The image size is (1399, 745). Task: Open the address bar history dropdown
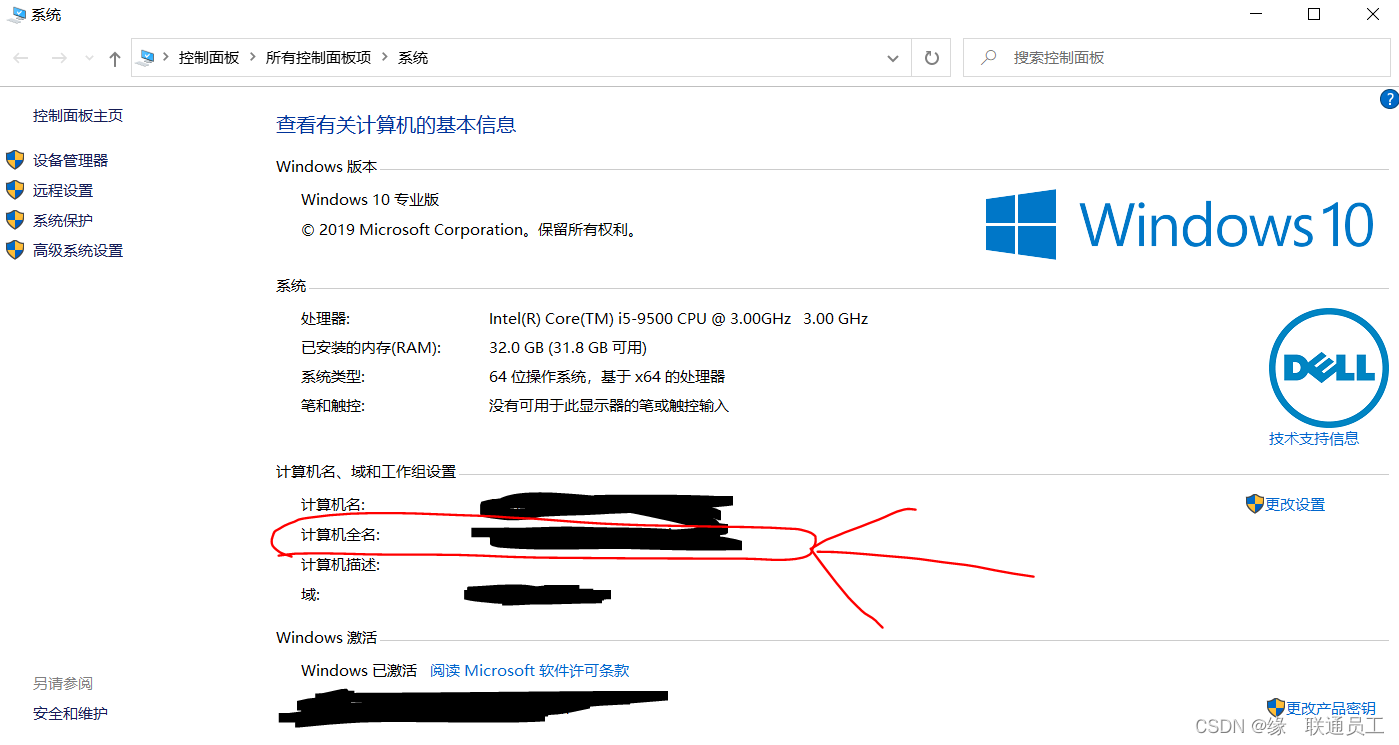[x=892, y=57]
